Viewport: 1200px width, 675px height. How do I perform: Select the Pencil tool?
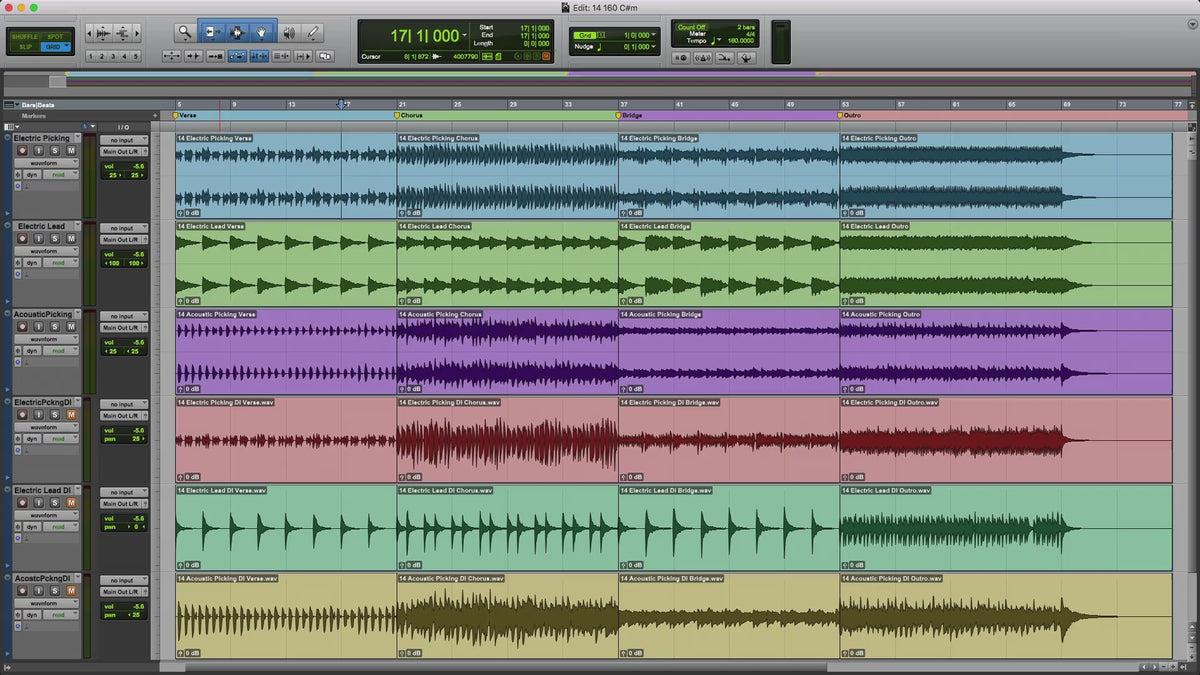pyautogui.click(x=313, y=33)
